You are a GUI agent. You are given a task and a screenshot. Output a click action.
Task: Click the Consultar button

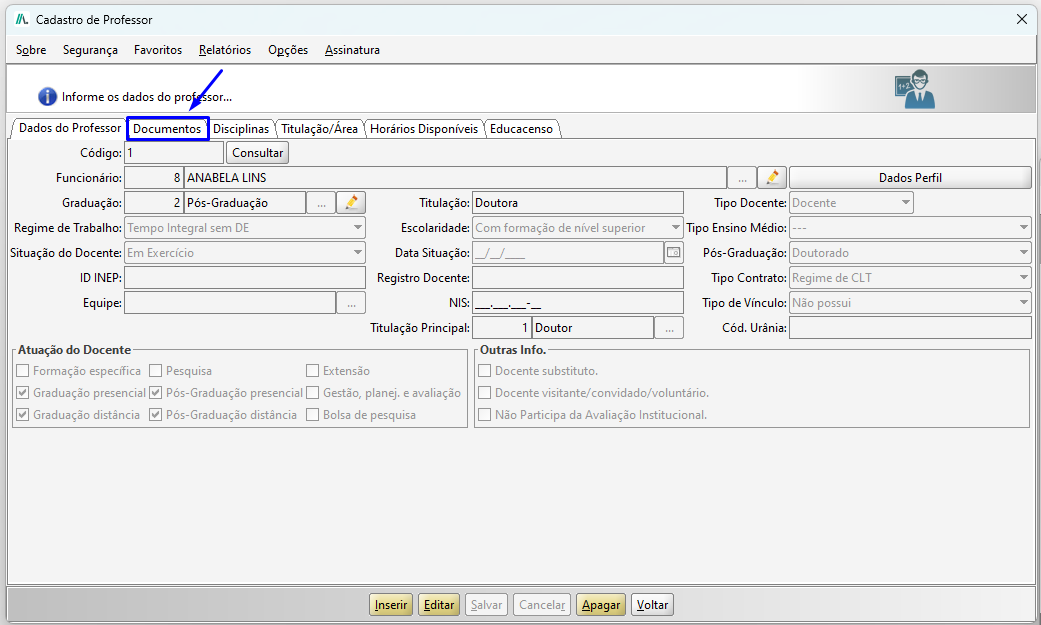[x=258, y=153]
